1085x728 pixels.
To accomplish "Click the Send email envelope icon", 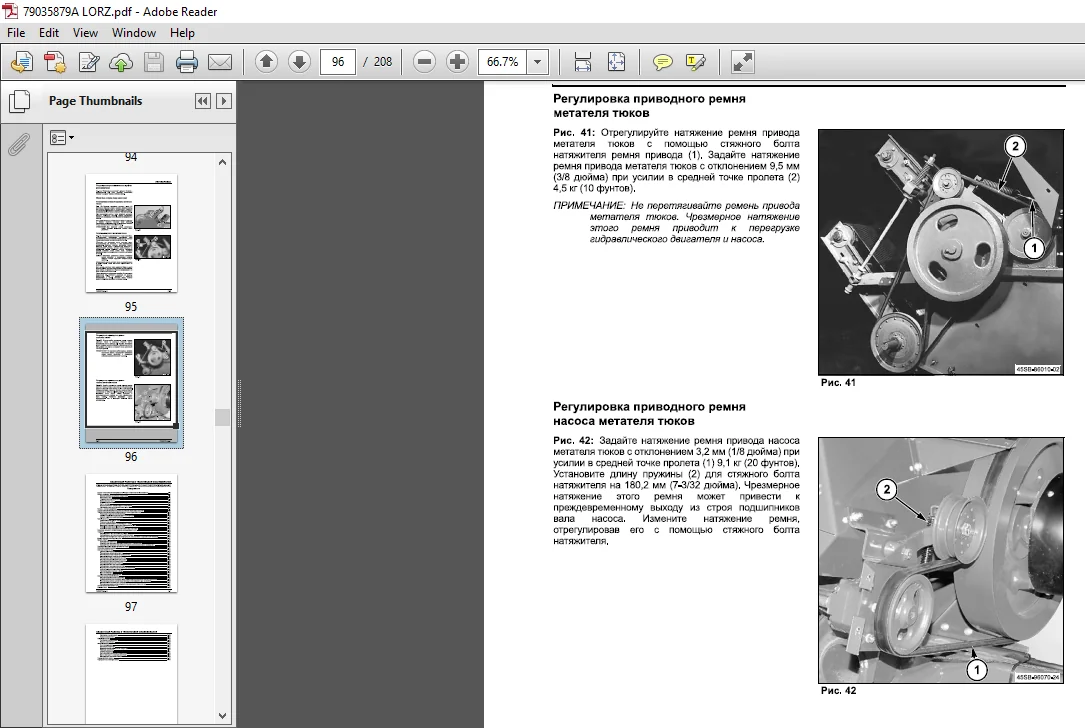I will tap(220, 62).
